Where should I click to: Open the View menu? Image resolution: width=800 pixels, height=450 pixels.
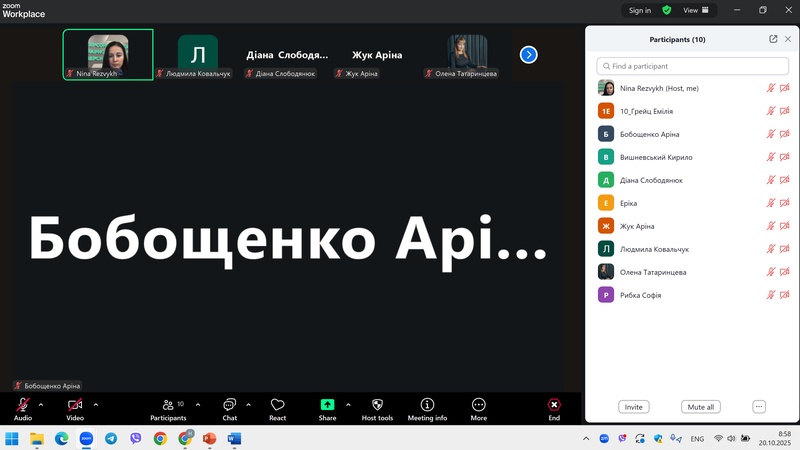pos(695,10)
